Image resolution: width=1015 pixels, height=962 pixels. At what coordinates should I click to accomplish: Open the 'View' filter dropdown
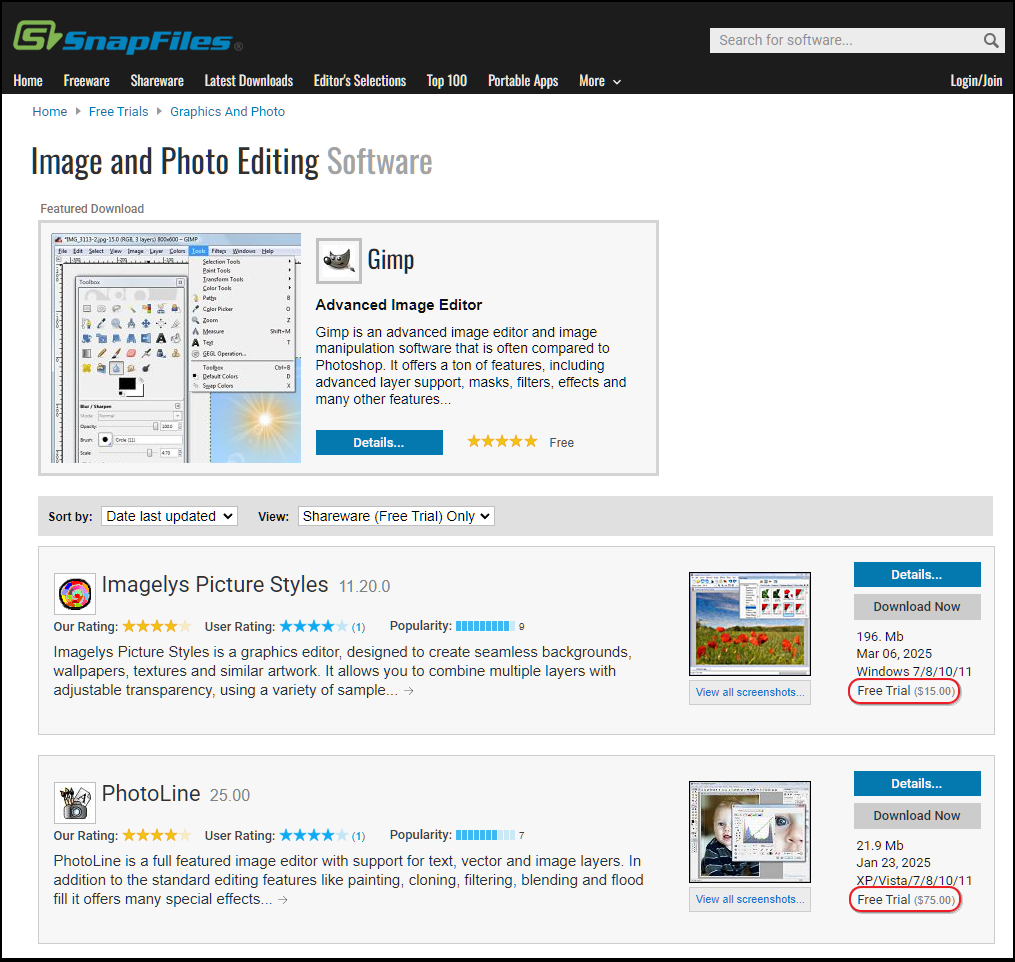(396, 516)
